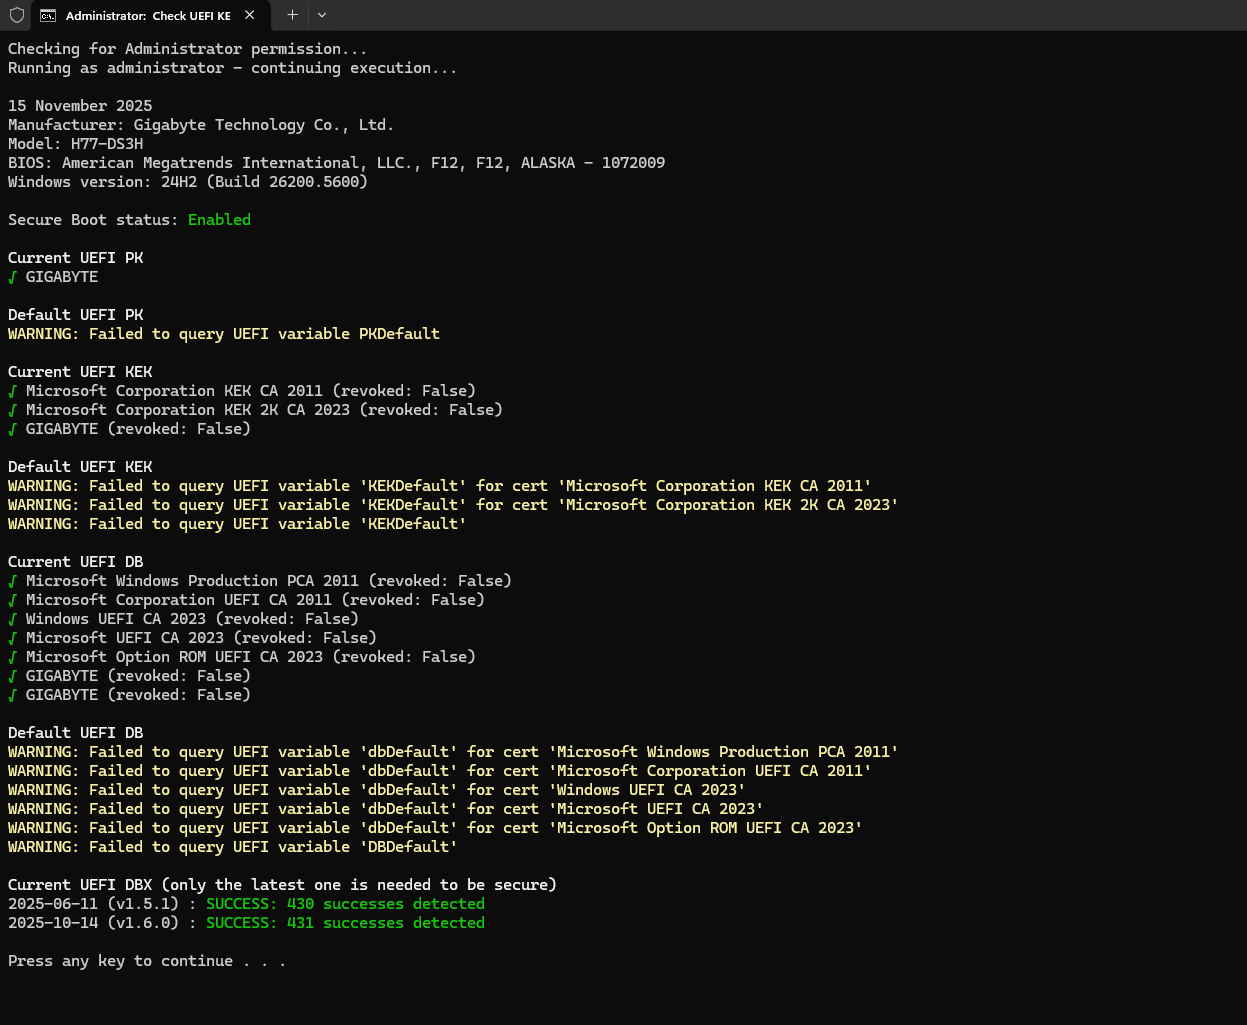
Task: Select the Administrator: Check UEFI KE tab
Action: point(147,15)
